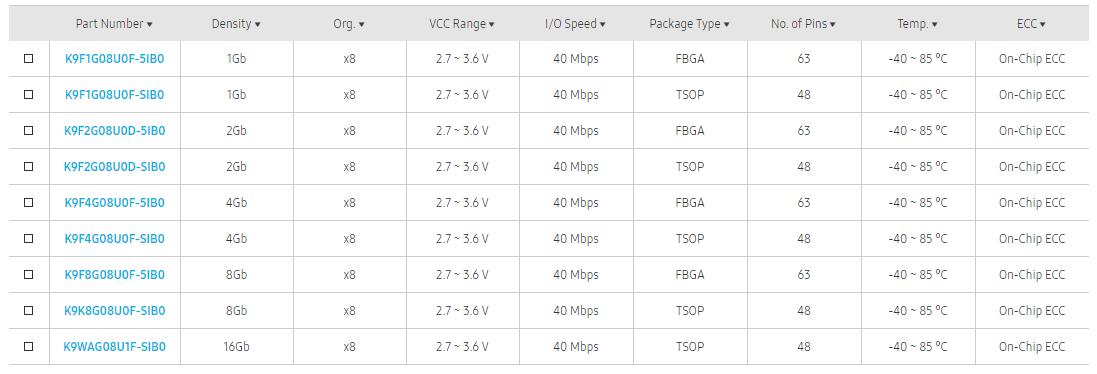Check the box for K9WAG08U1F-SIB0 row
Screen dimensions: 1097x374
pyautogui.click(x=29, y=346)
